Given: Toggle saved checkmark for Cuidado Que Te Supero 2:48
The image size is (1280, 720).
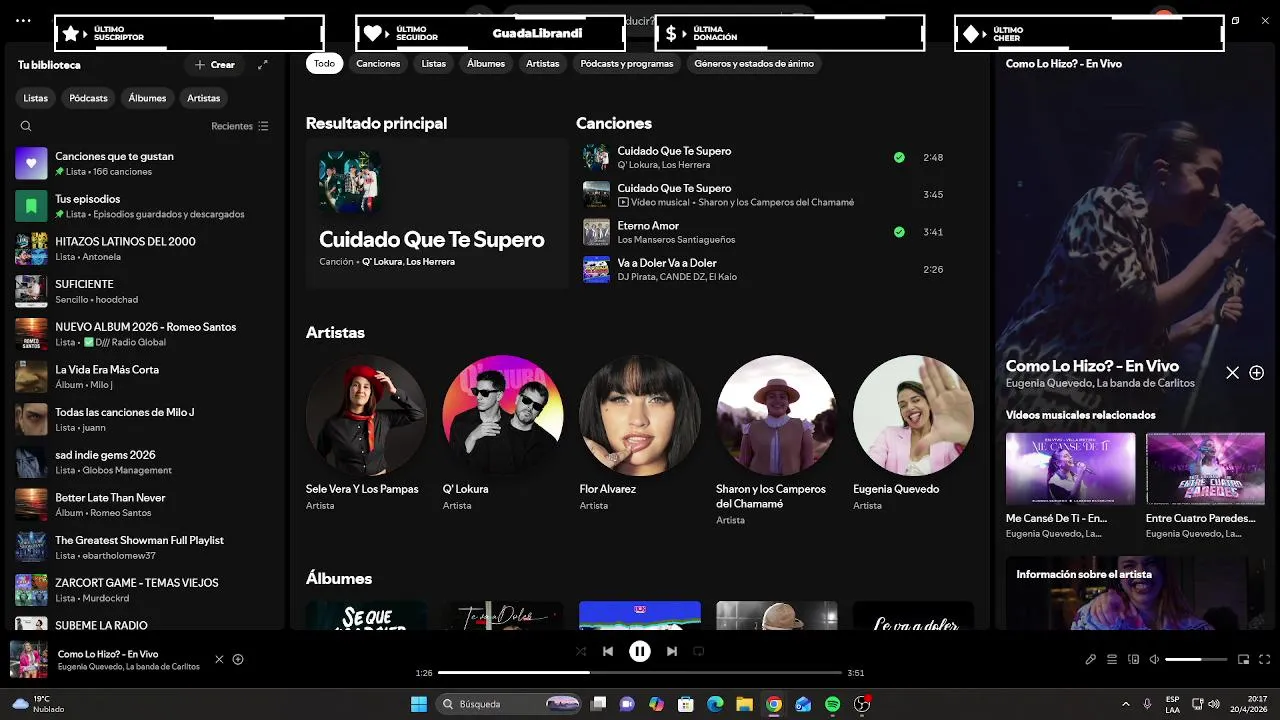Looking at the screenshot, I should pyautogui.click(x=899, y=157).
